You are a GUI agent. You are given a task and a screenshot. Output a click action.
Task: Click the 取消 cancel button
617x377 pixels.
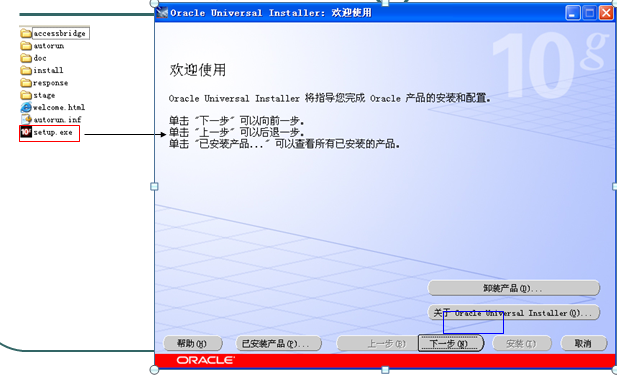pyautogui.click(x=584, y=344)
